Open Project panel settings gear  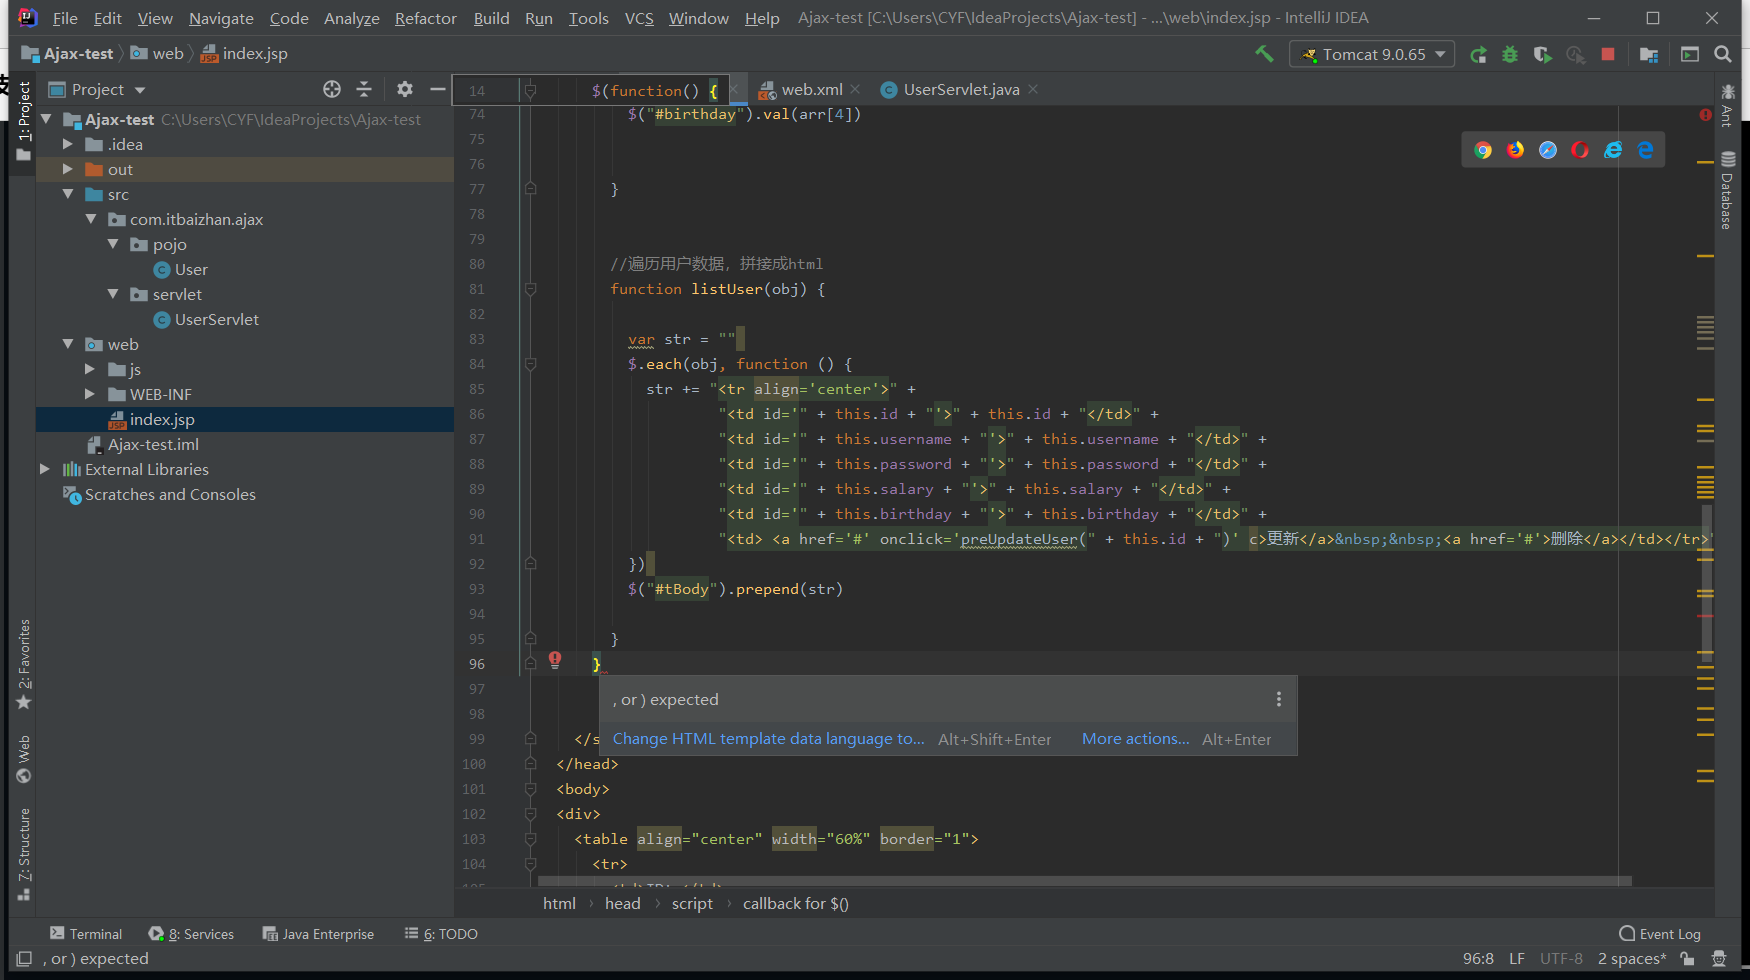pos(405,89)
